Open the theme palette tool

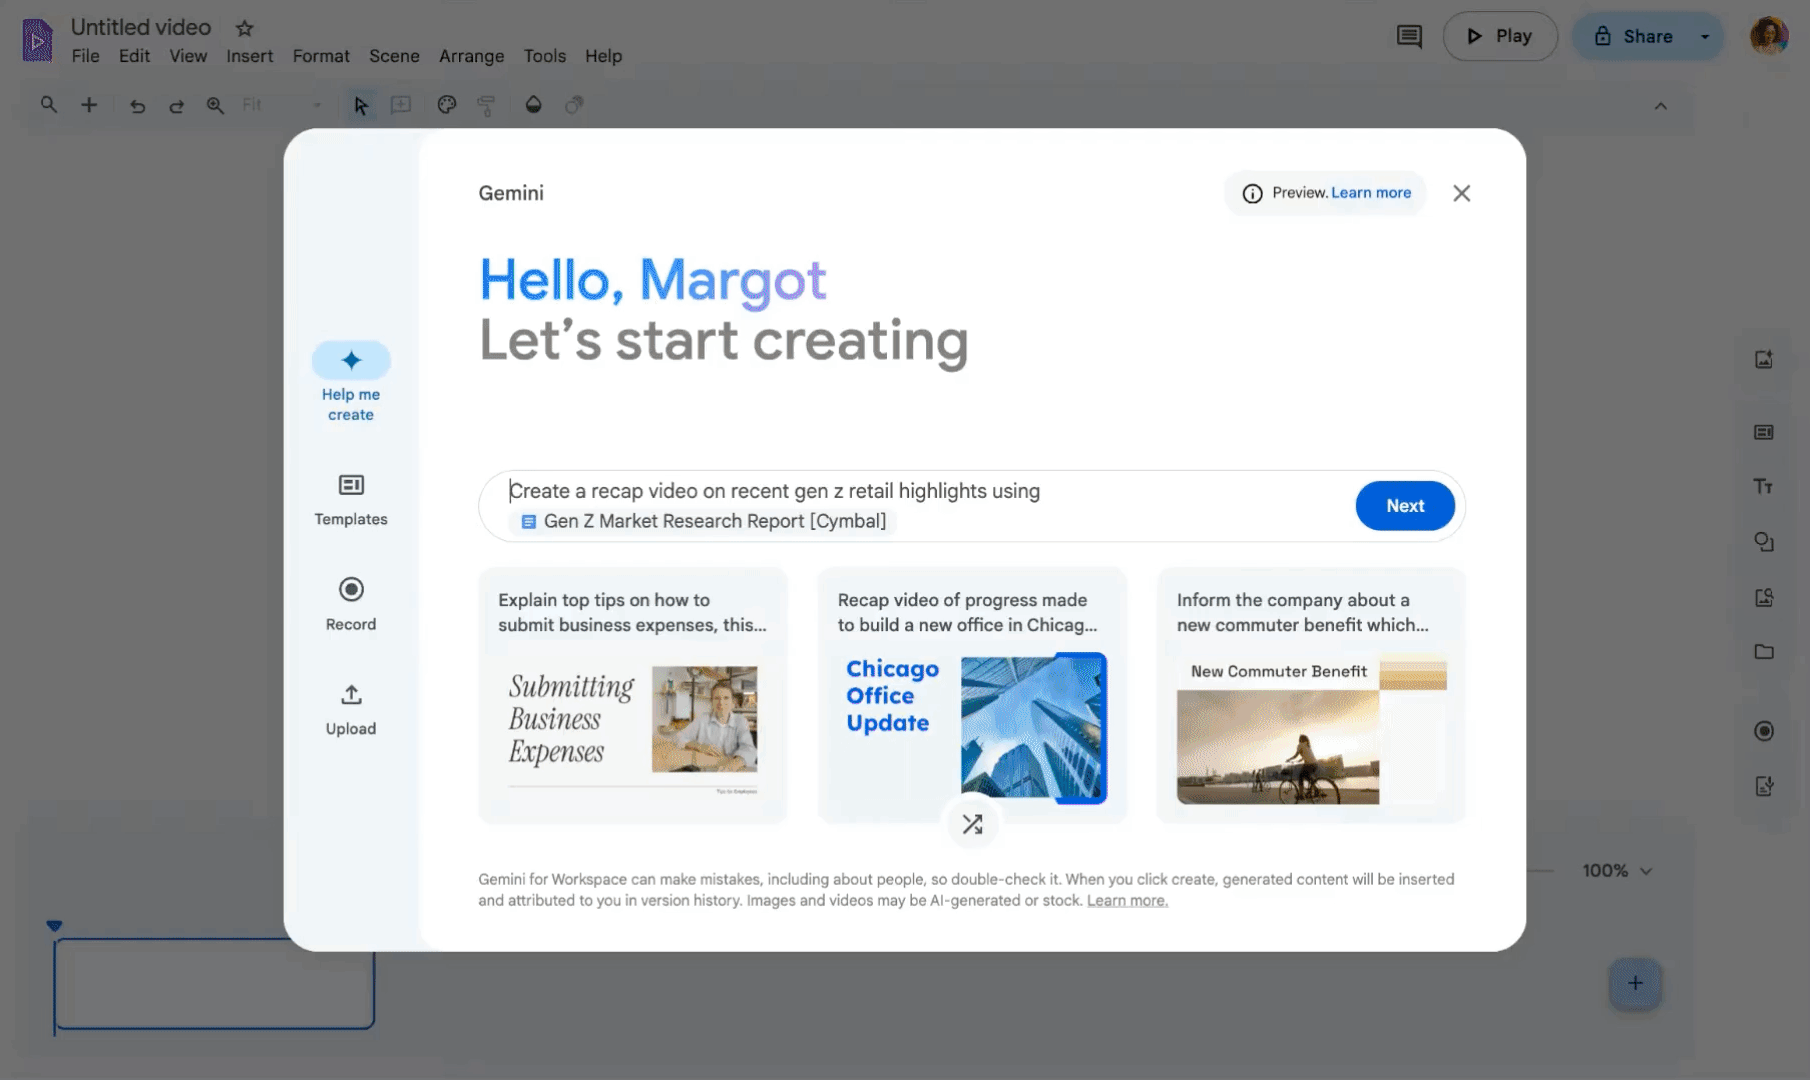[447, 105]
